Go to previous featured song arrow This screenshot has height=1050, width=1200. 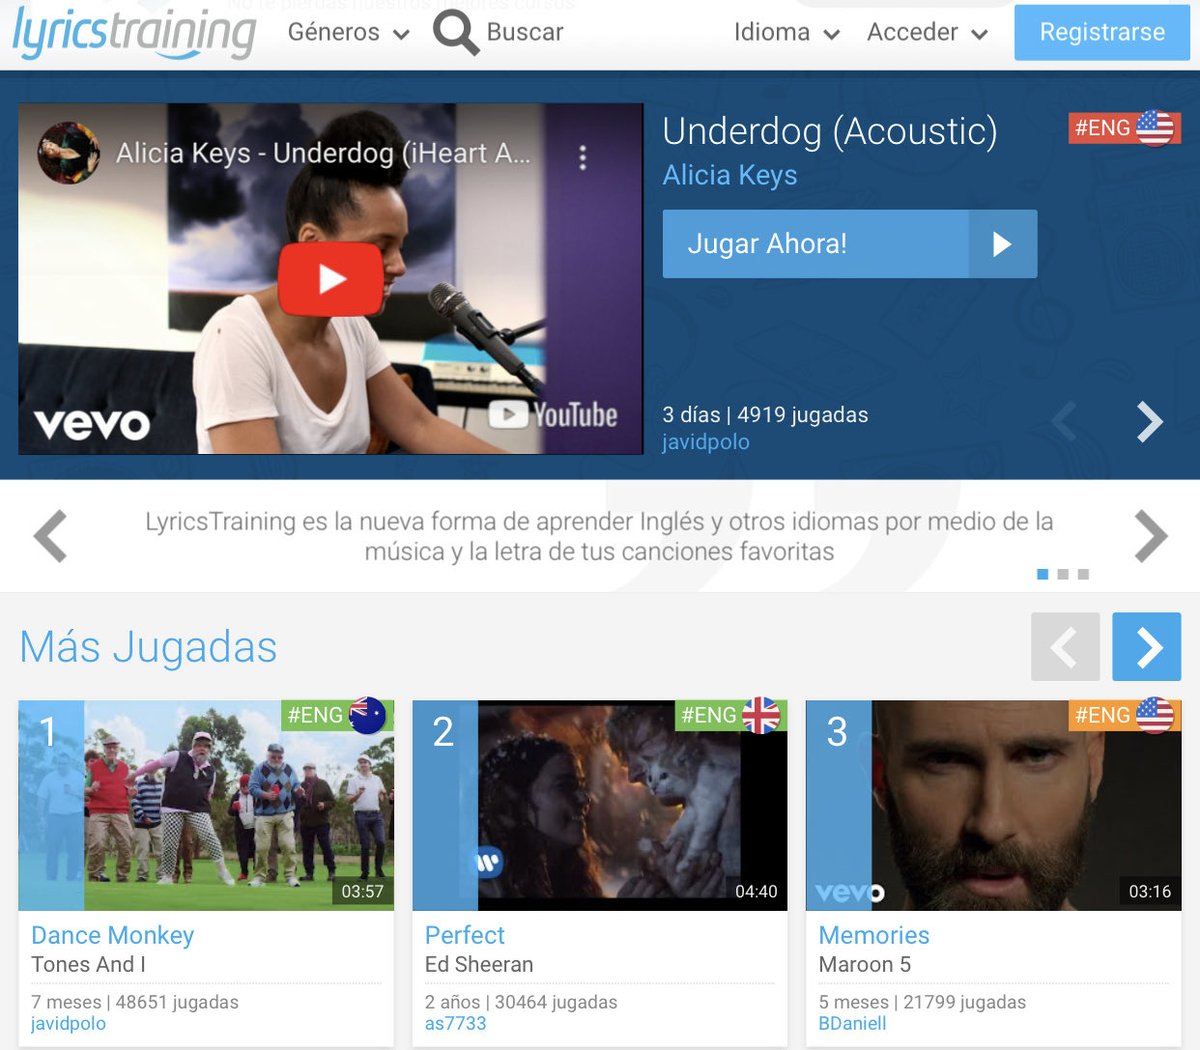coord(1064,422)
